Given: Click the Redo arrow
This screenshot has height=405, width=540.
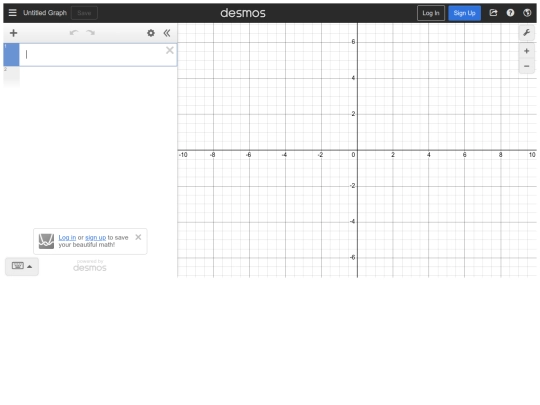Looking at the screenshot, I should (x=91, y=33).
